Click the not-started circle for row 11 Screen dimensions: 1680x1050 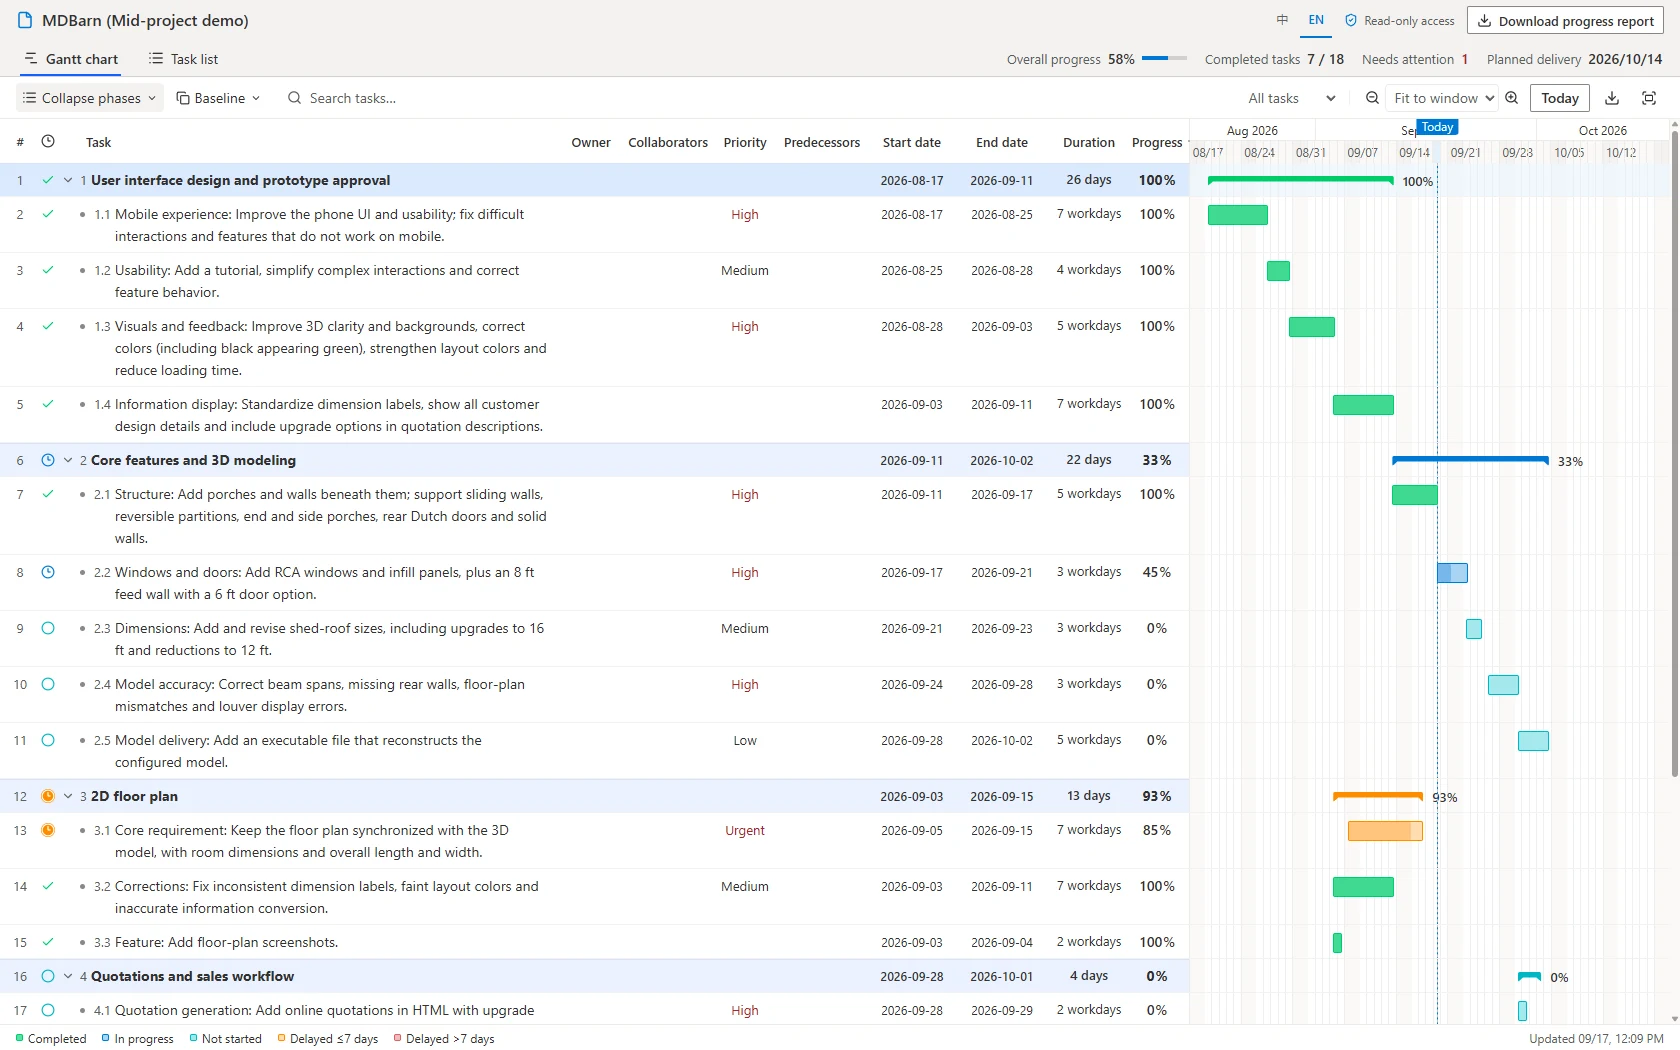[48, 740]
